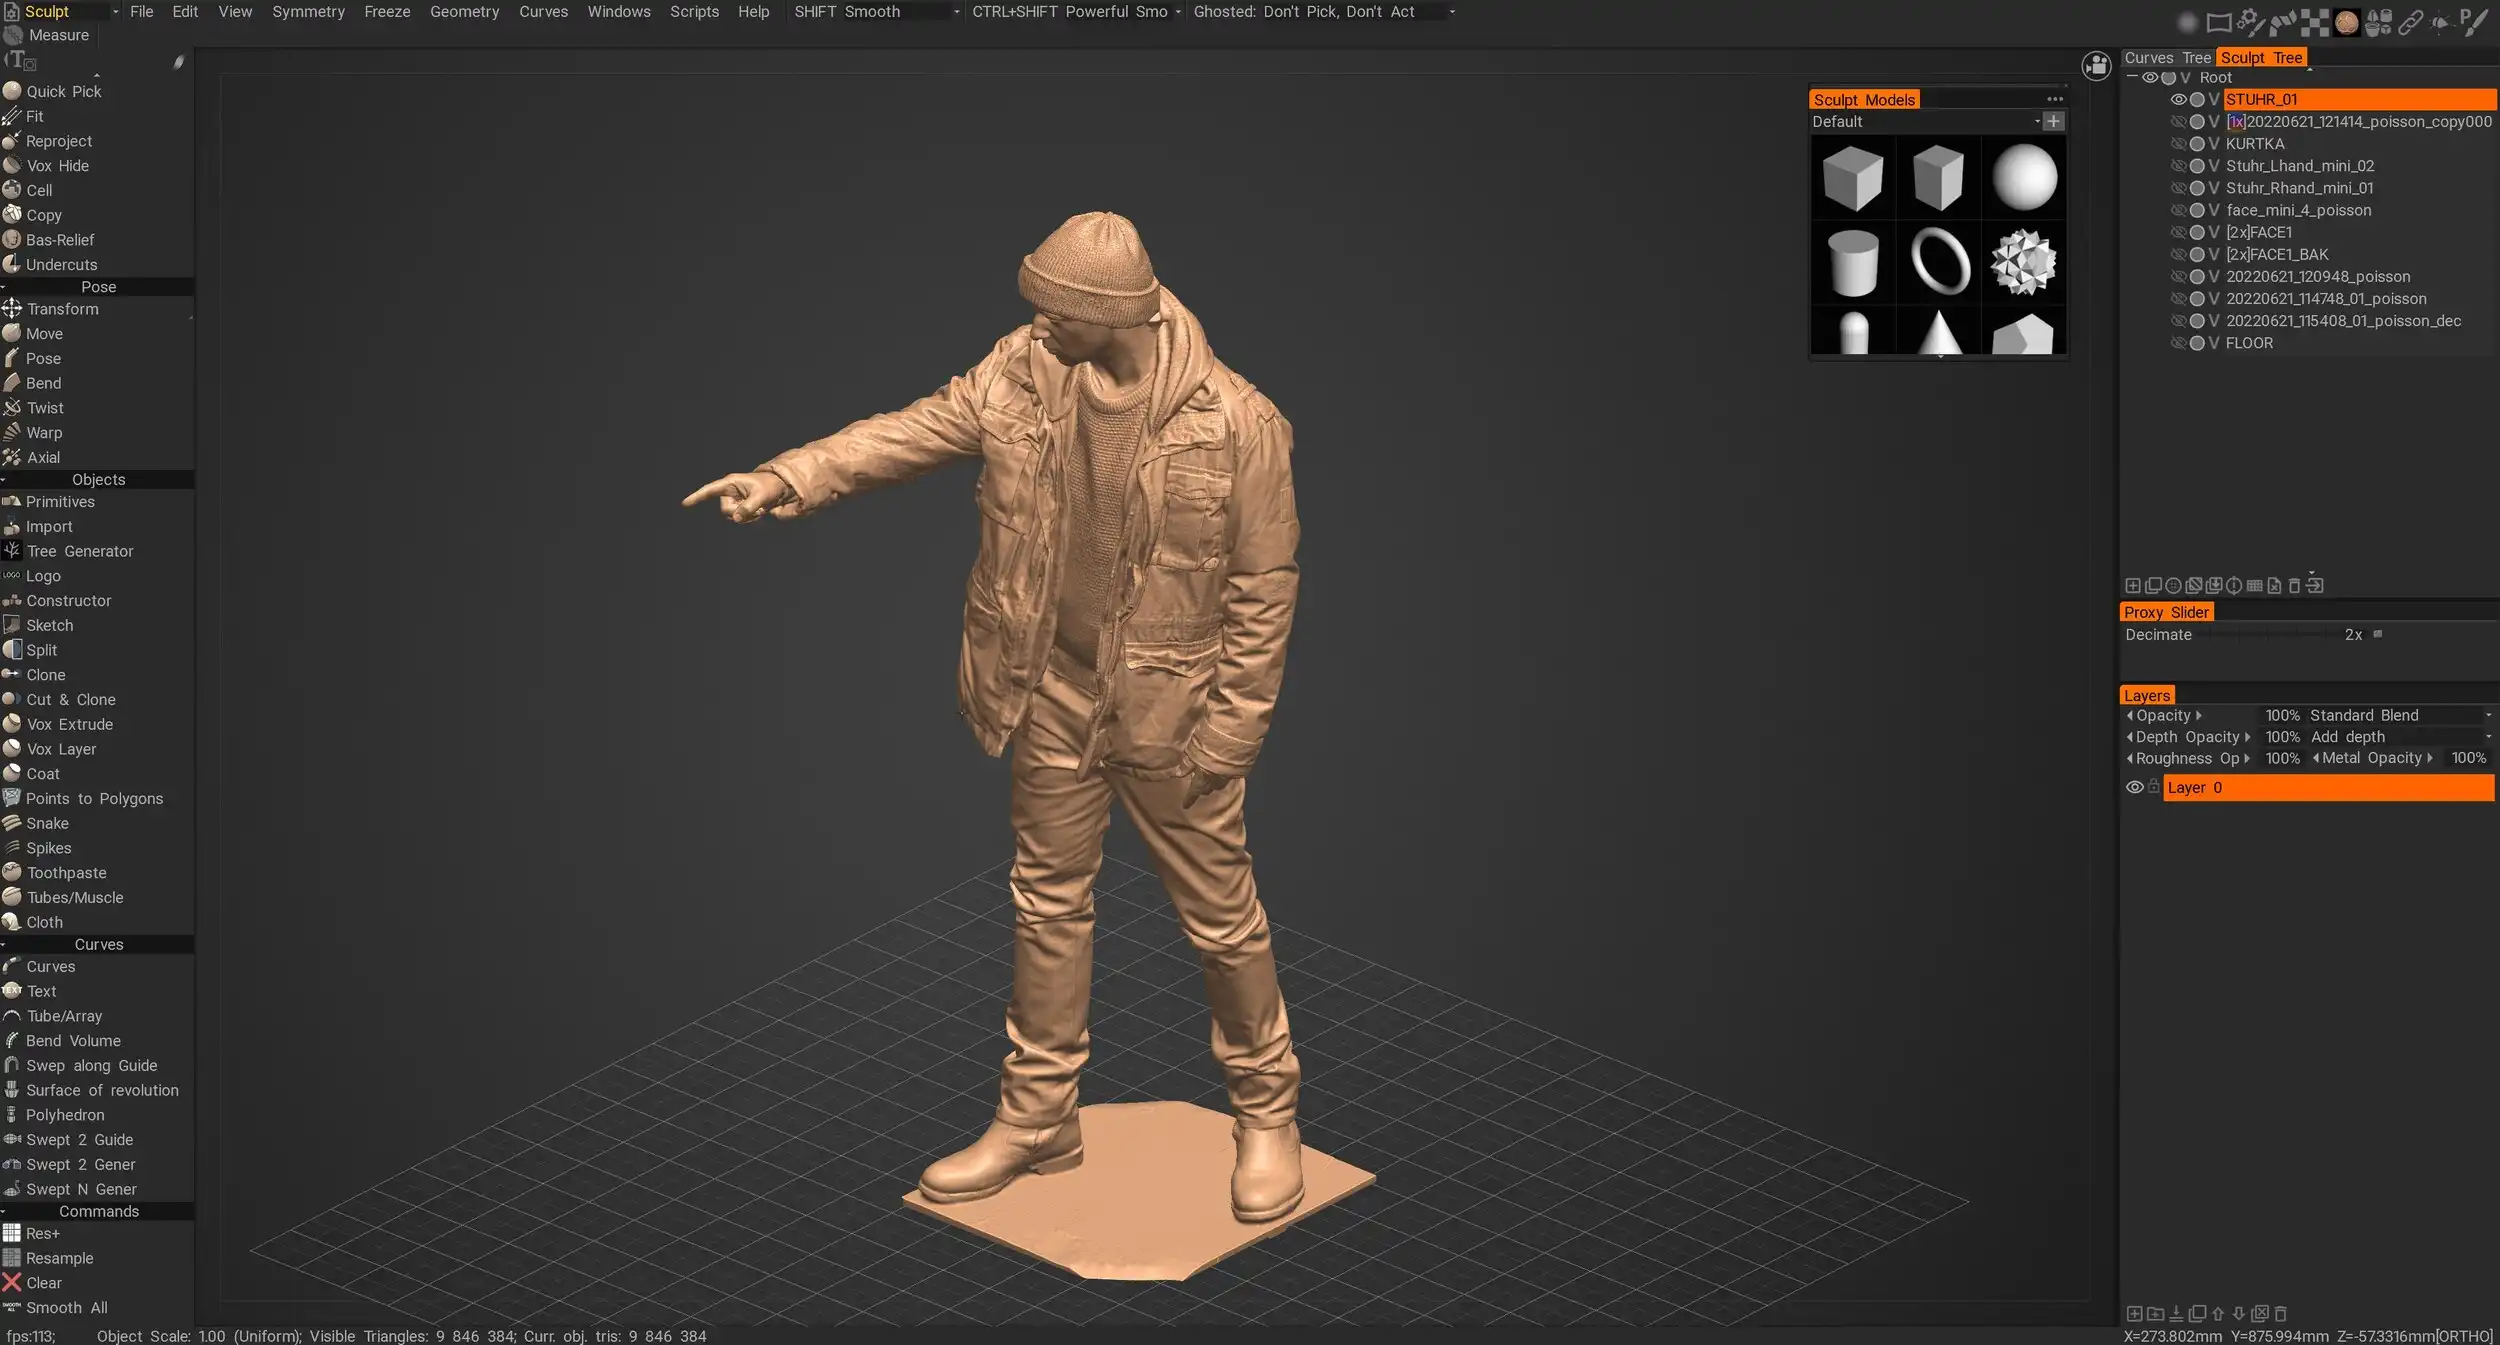Click the Resample command
Viewport: 2500px width, 1345px height.
(59, 1258)
